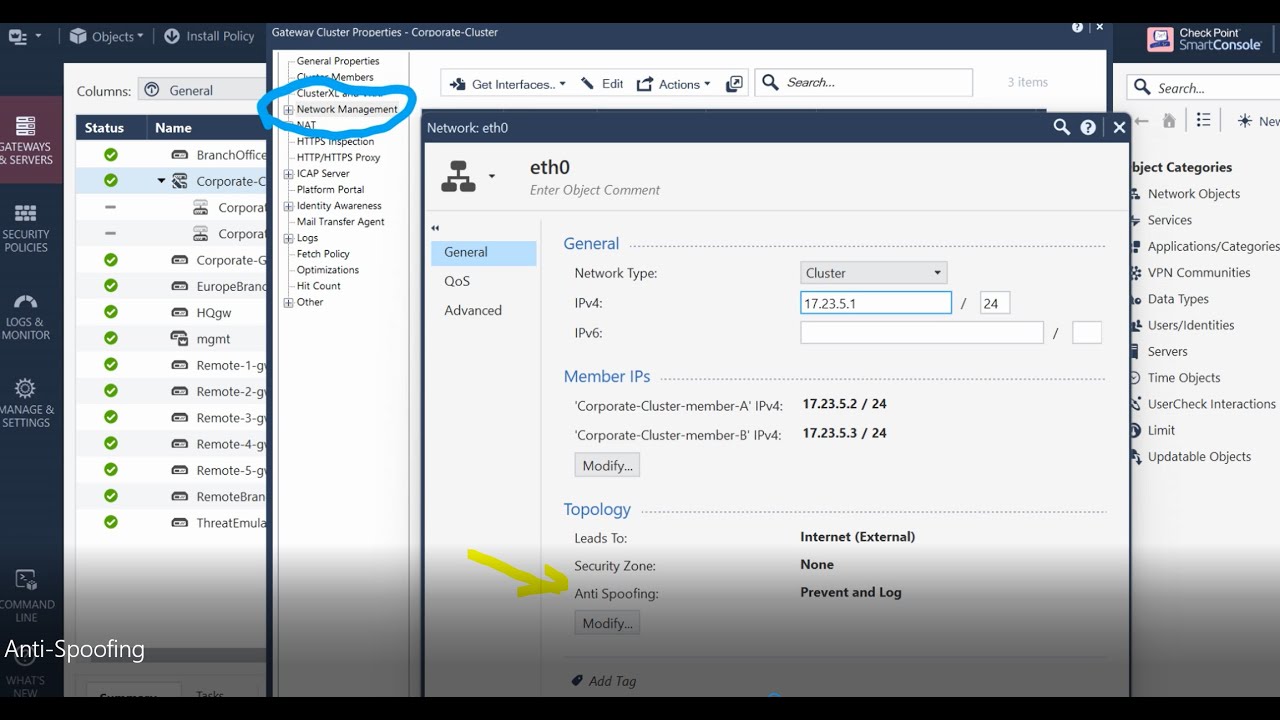Click IPv4 mask length field
This screenshot has height=720, width=1280.
[x=995, y=303]
